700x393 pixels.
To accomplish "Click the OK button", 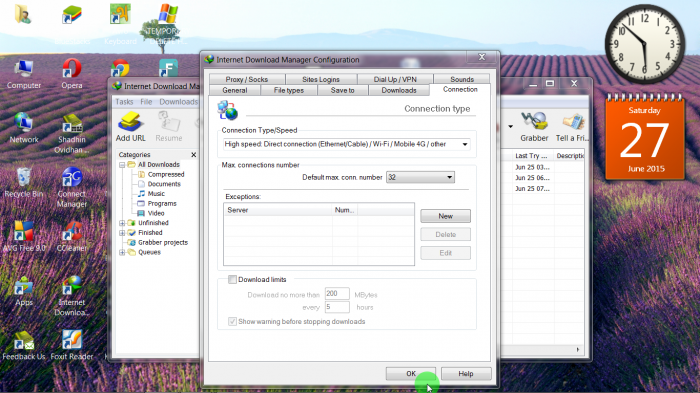I will pyautogui.click(x=411, y=374).
